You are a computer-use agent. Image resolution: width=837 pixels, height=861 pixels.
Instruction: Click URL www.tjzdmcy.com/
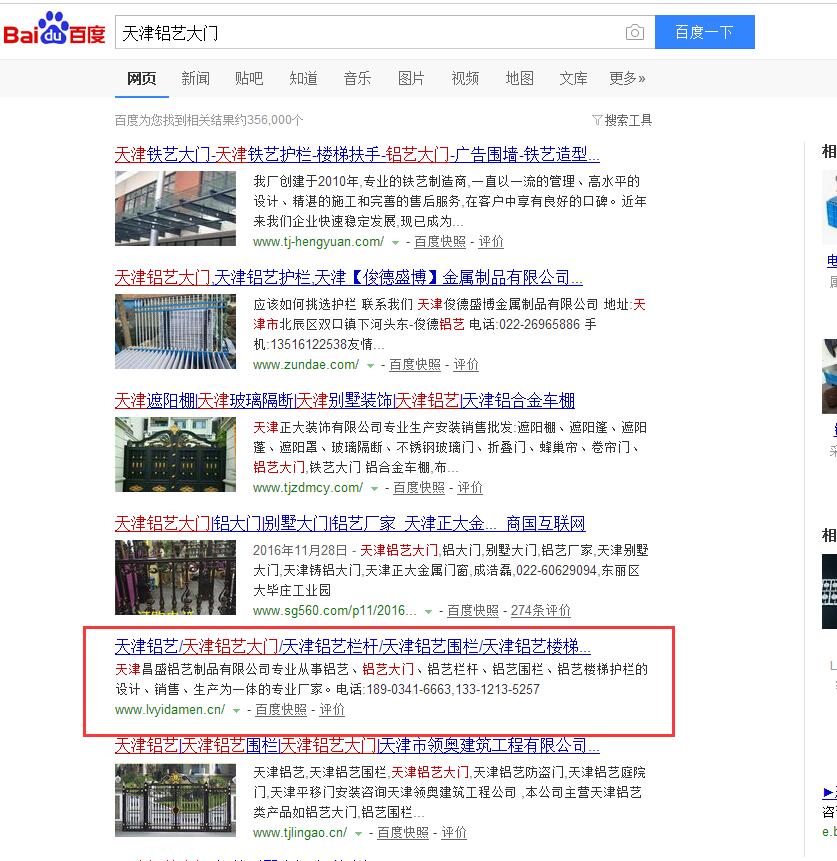[x=308, y=488]
